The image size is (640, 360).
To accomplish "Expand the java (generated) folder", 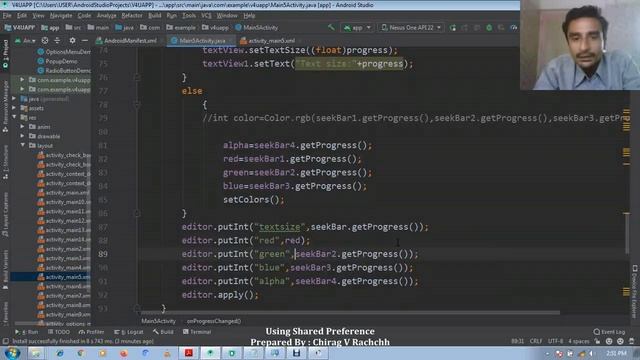I will click(x=14, y=98).
